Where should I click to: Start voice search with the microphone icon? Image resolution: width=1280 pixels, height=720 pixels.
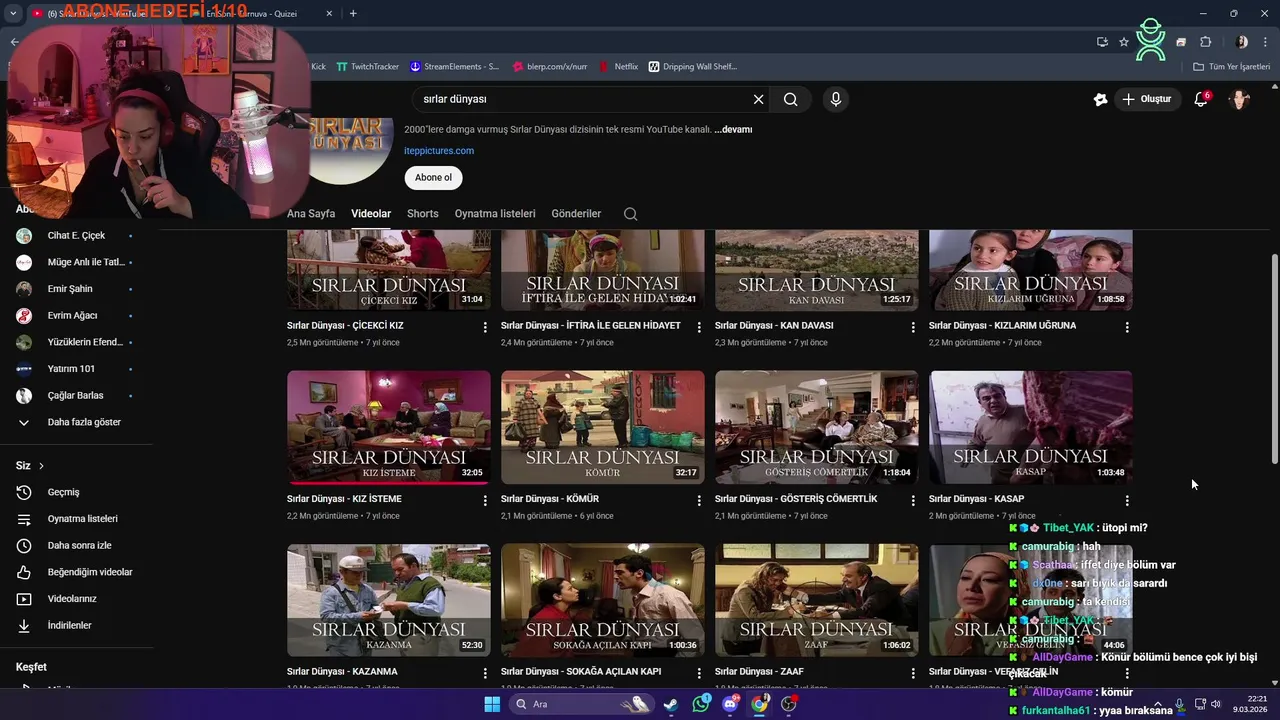[x=835, y=99]
